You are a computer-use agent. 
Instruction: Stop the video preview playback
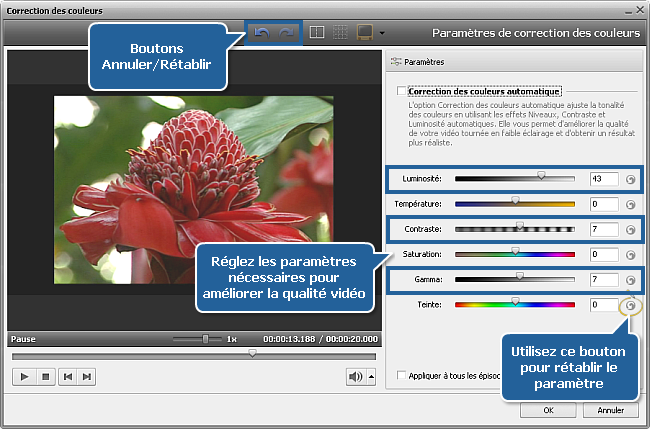(x=45, y=376)
